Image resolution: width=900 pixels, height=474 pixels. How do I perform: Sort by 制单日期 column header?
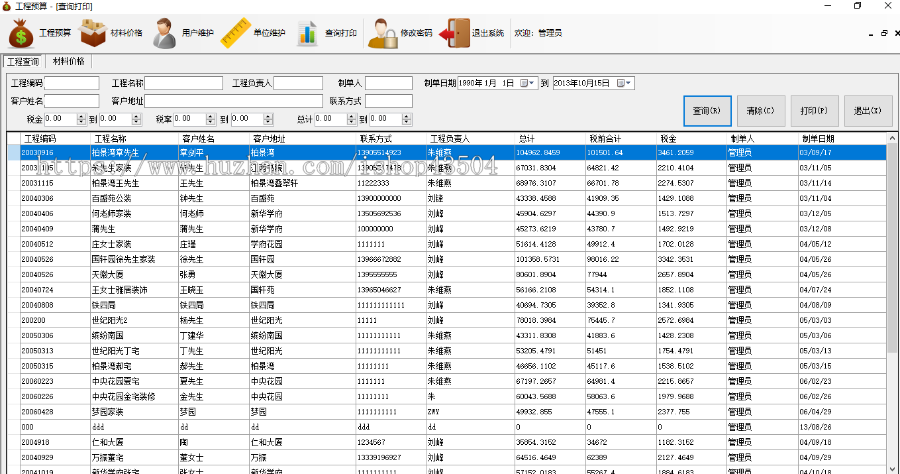coord(841,138)
